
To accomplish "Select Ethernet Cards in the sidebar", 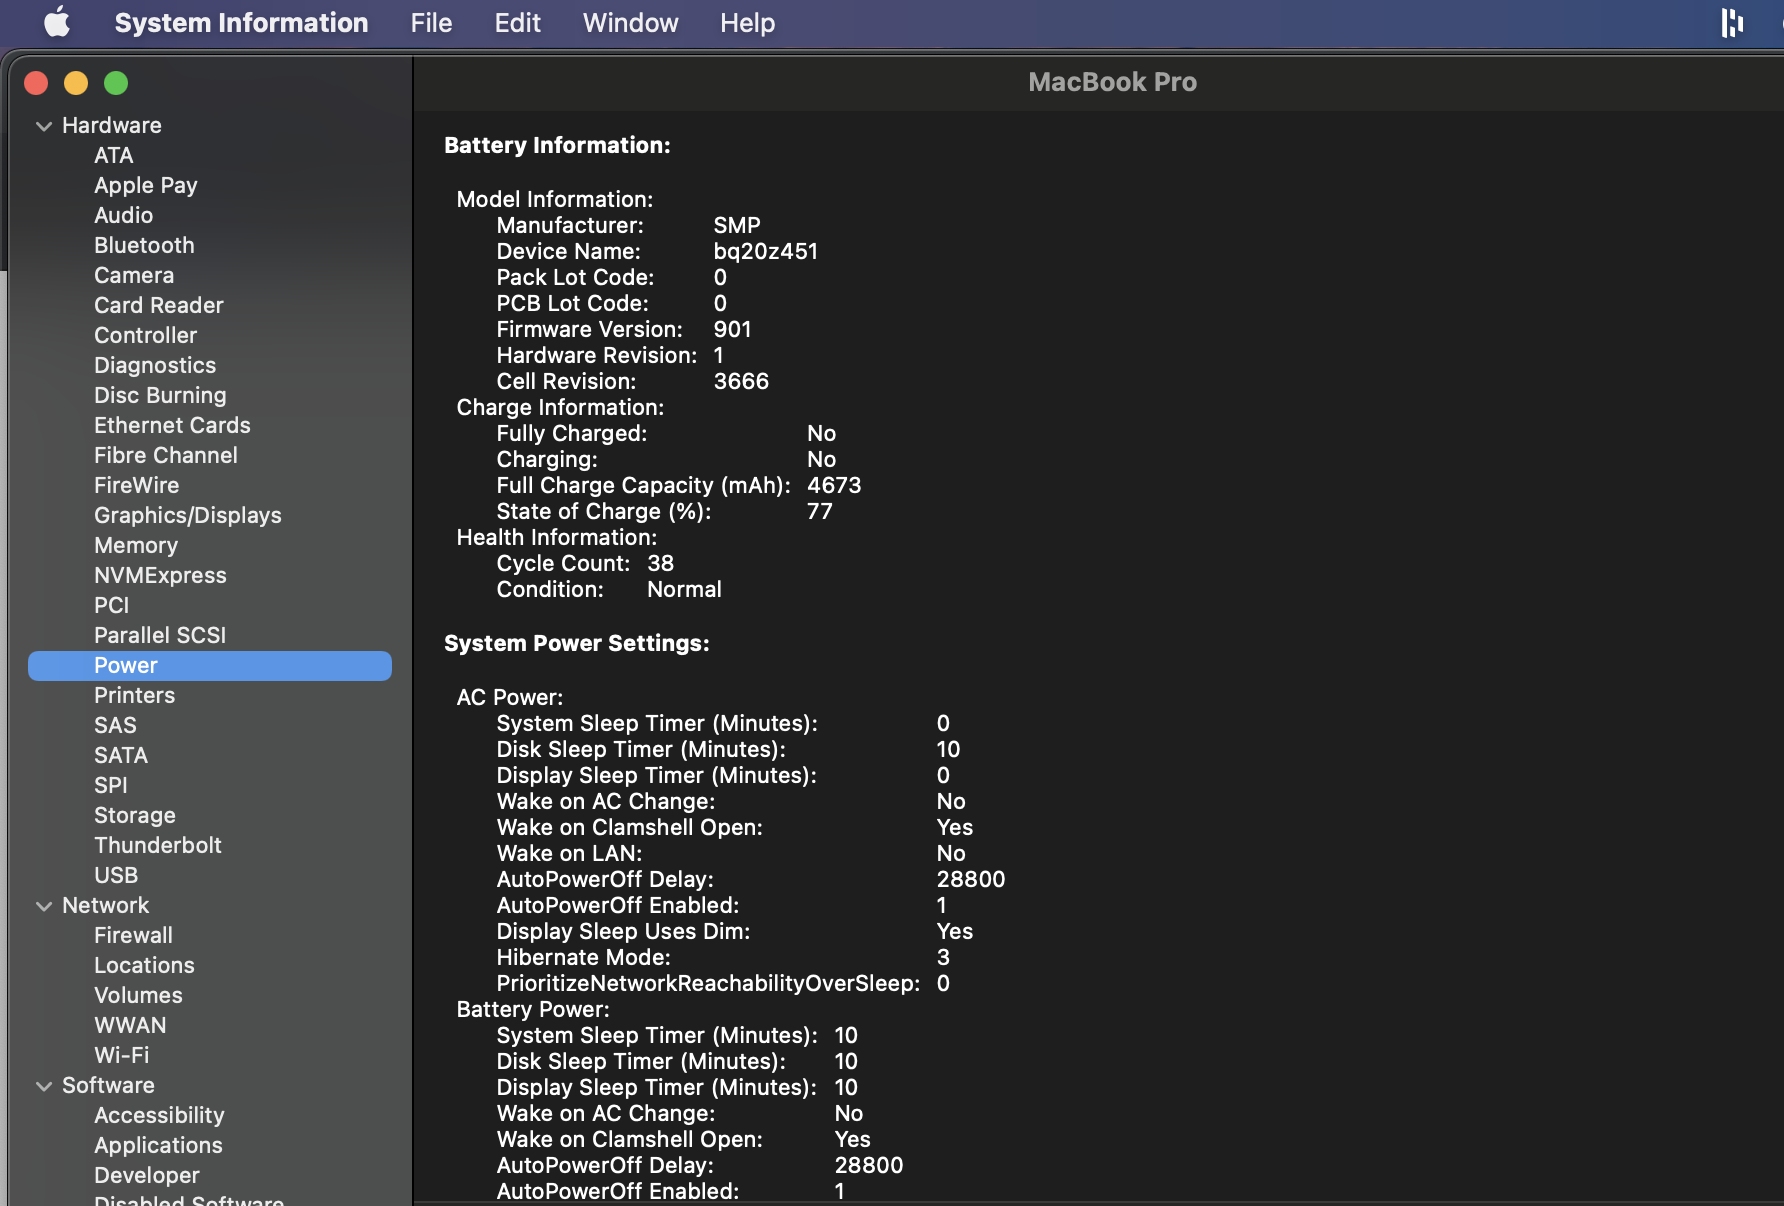I will tap(172, 425).
